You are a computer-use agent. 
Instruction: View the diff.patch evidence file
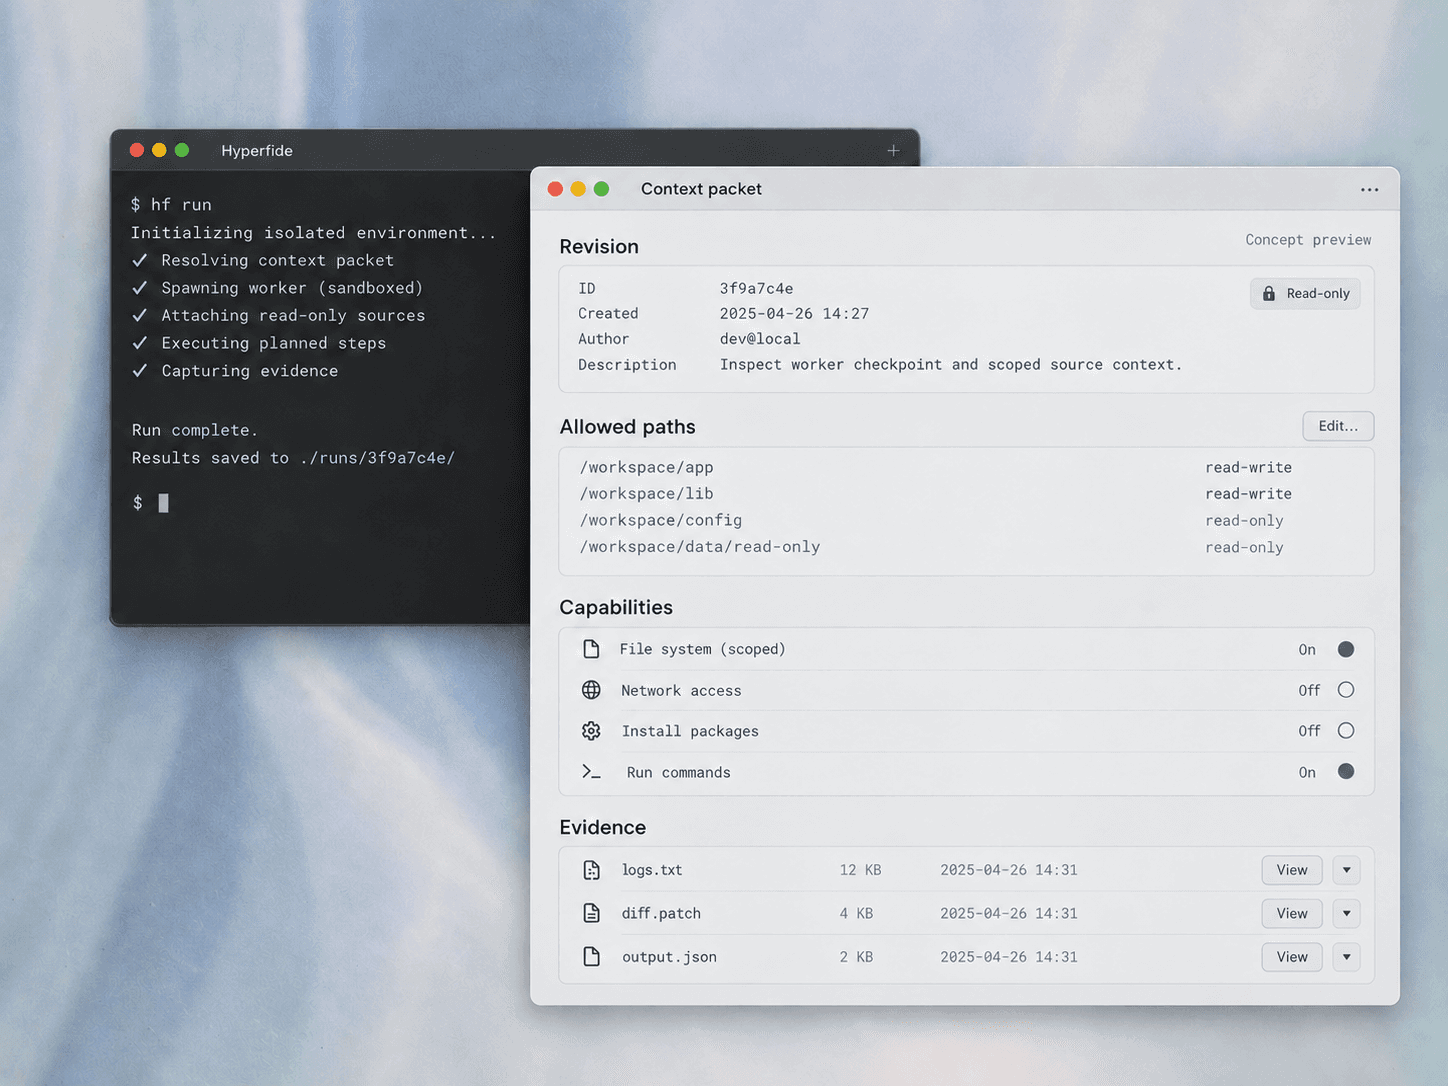coord(1292,913)
